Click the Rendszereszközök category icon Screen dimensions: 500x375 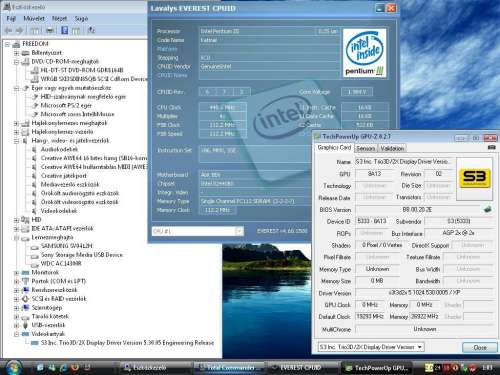coord(25,290)
